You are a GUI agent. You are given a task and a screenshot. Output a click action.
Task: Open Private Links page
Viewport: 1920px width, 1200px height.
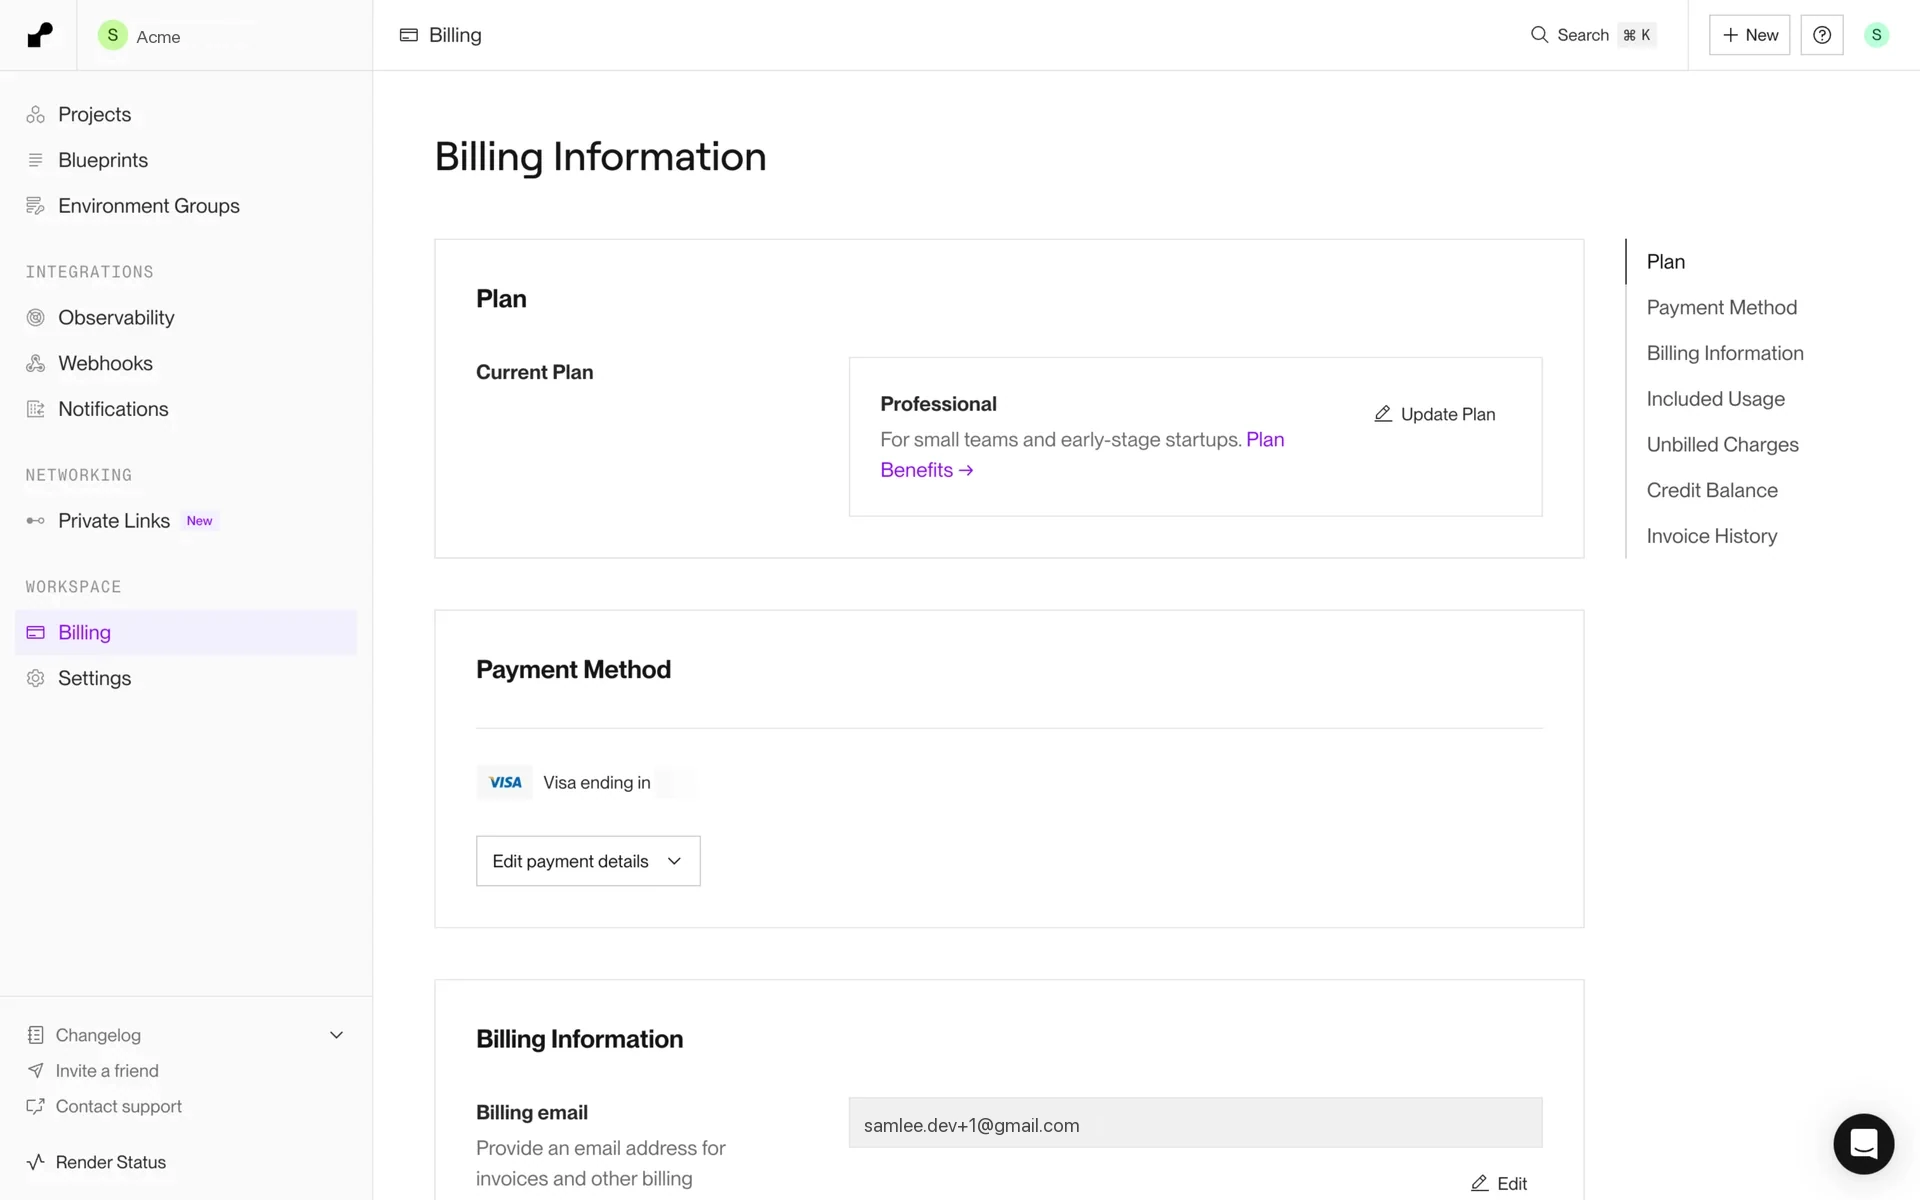click(114, 521)
